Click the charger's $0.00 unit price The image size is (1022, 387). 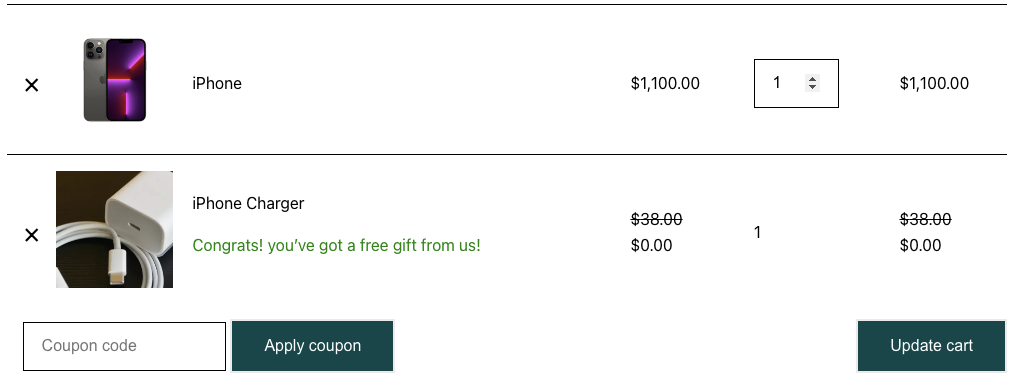point(651,246)
